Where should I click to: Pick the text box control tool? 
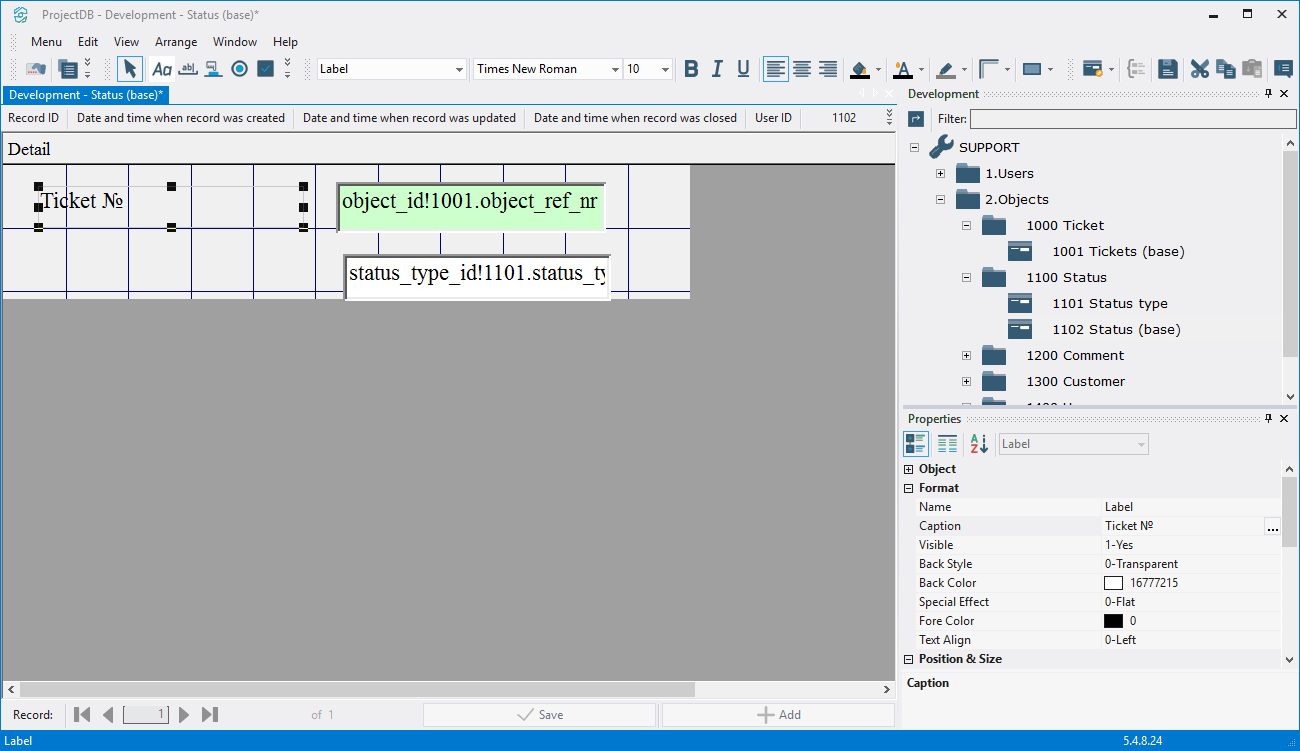tap(187, 69)
